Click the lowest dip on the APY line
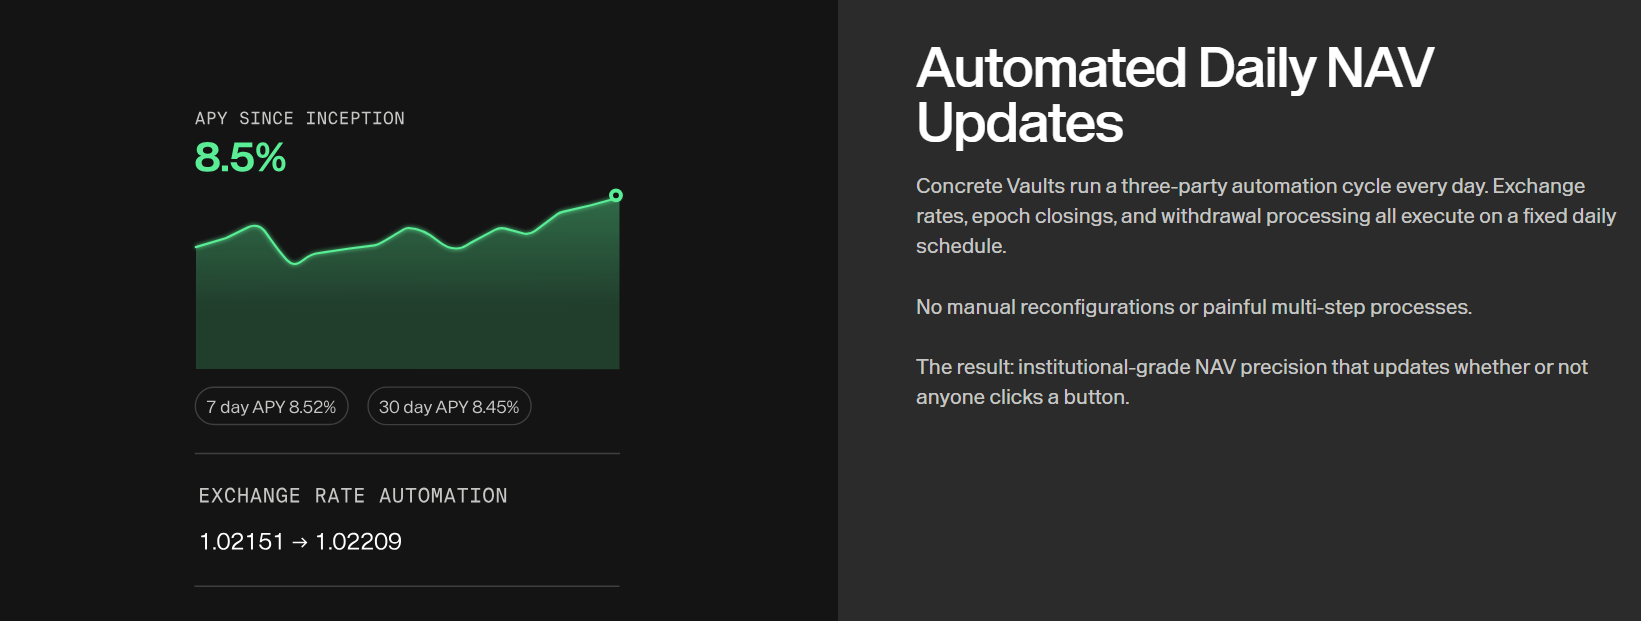The width and height of the screenshot is (1641, 621). [294, 263]
